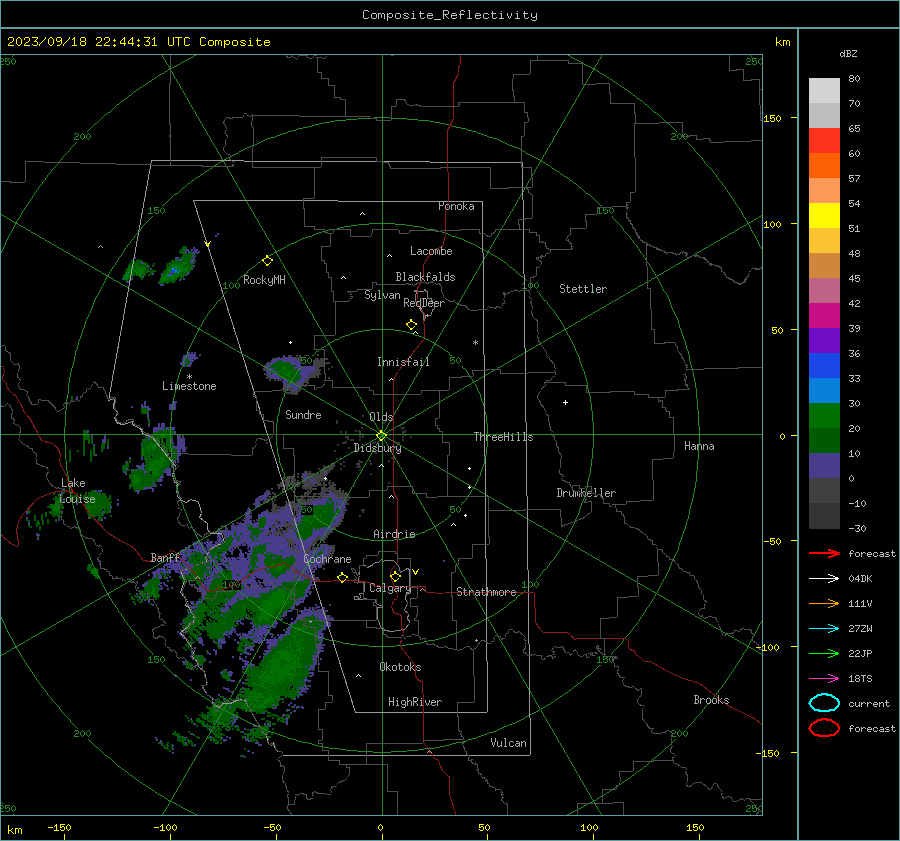Click the Ponoka label
The height and width of the screenshot is (841, 900).
tap(456, 206)
